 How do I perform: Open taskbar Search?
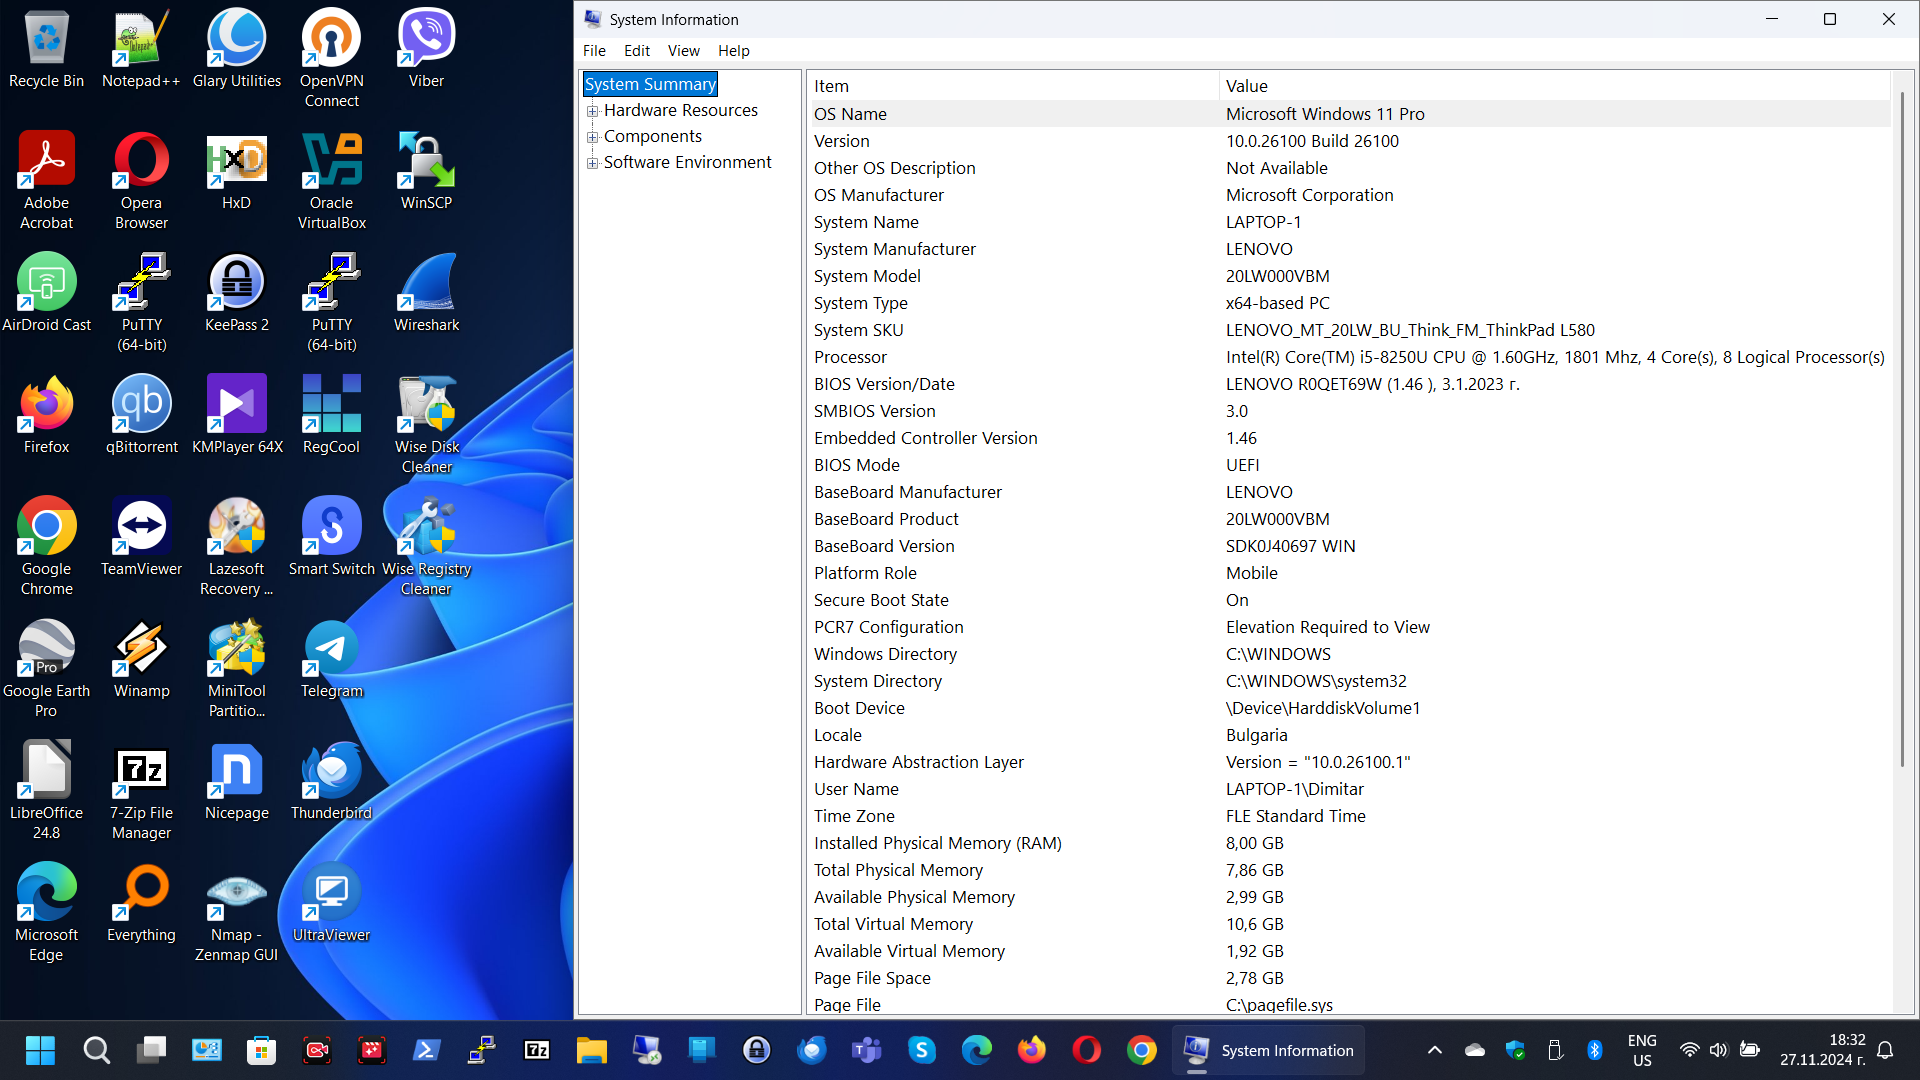(x=96, y=1050)
